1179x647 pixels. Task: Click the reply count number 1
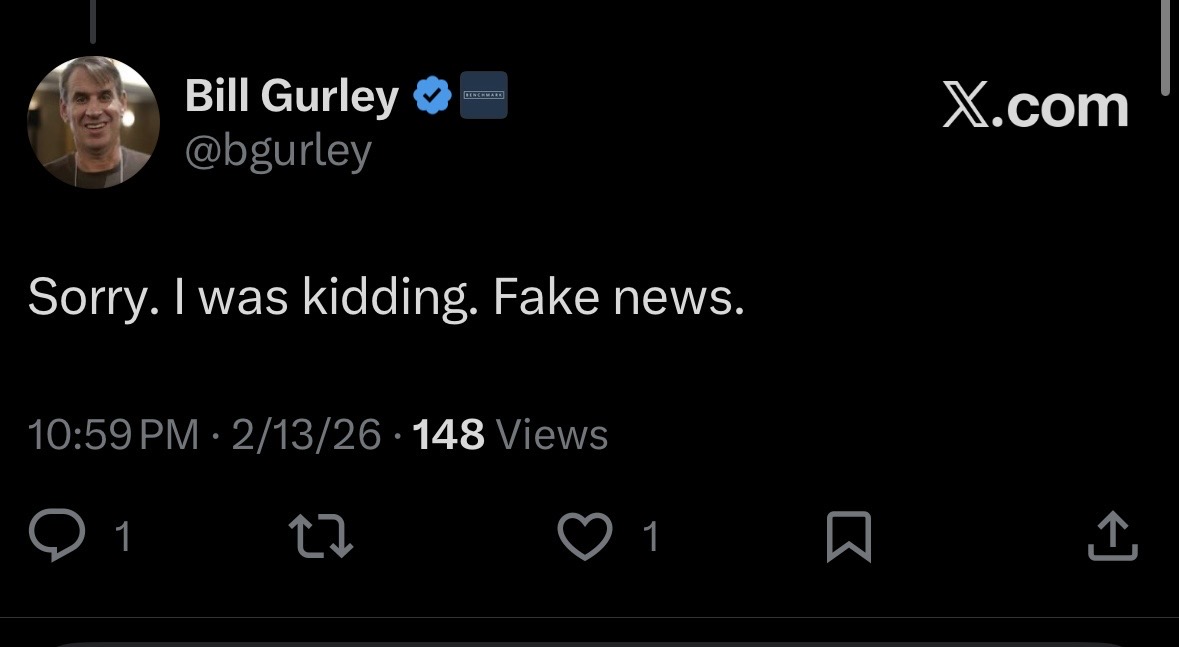tap(123, 538)
